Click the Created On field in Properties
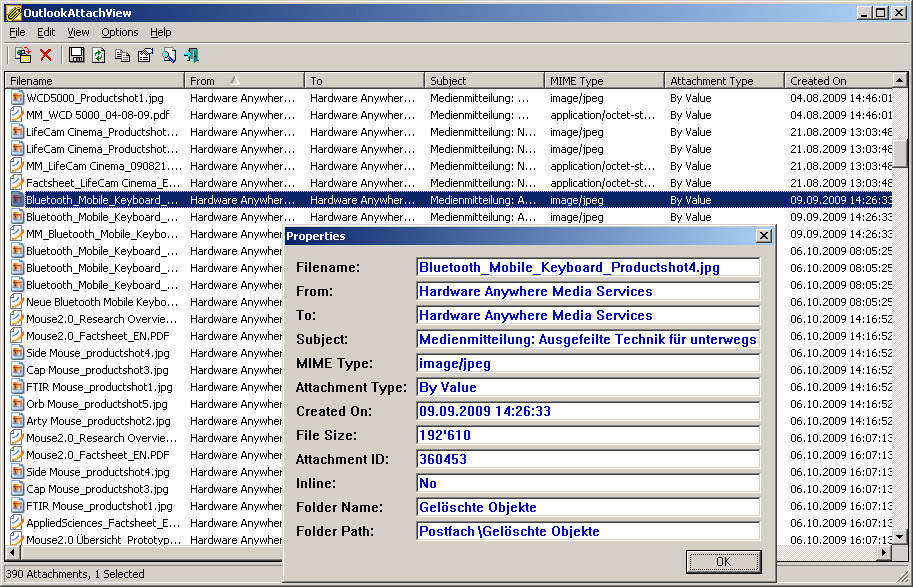 click(x=588, y=411)
